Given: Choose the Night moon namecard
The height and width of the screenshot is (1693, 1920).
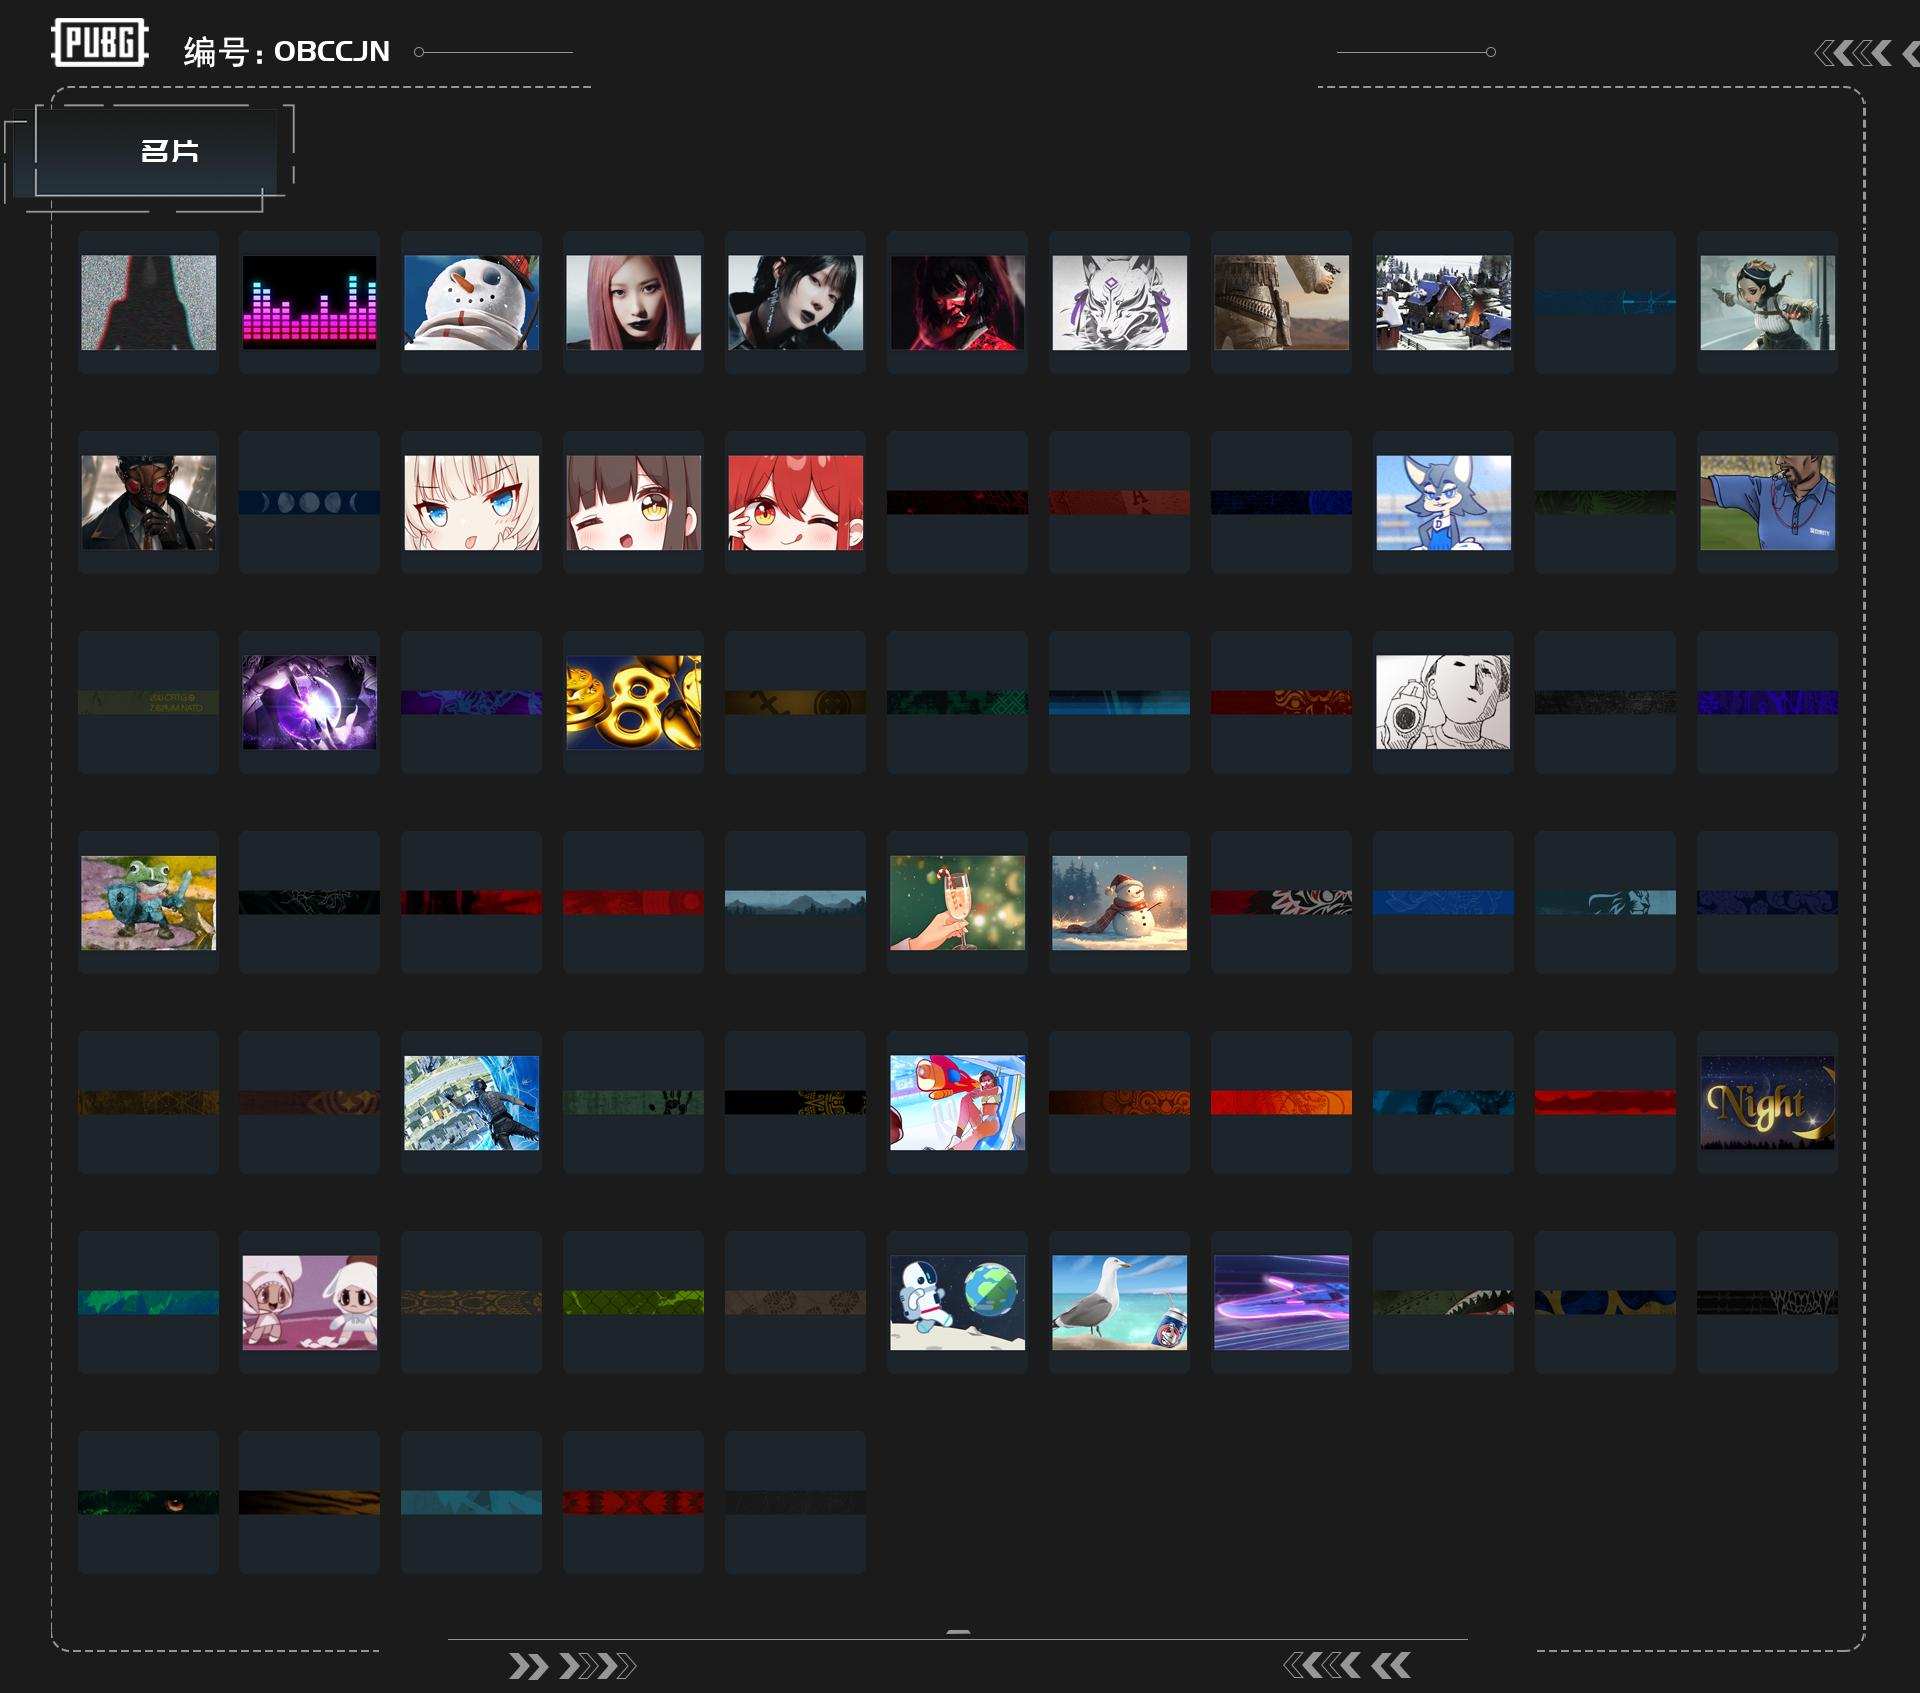Looking at the screenshot, I should [x=1767, y=1102].
